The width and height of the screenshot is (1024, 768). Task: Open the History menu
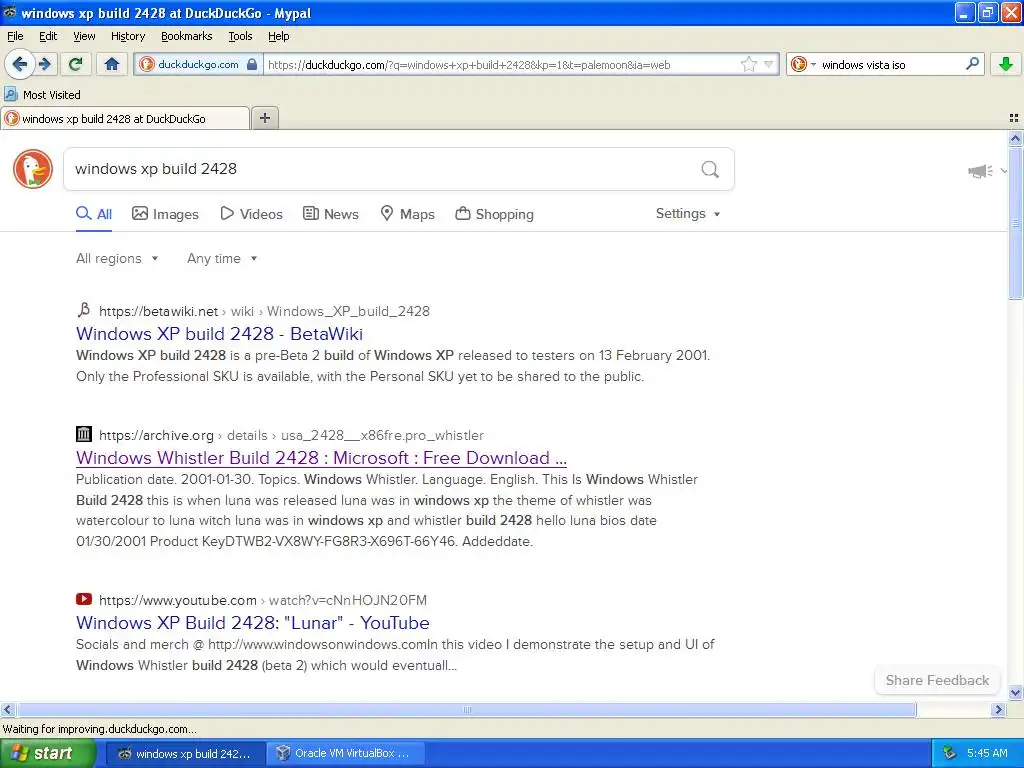click(x=128, y=36)
